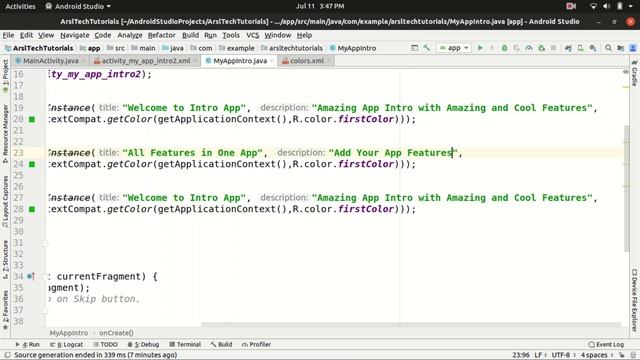Click green color gutter swatch on line 28

pyautogui.click(x=32, y=209)
